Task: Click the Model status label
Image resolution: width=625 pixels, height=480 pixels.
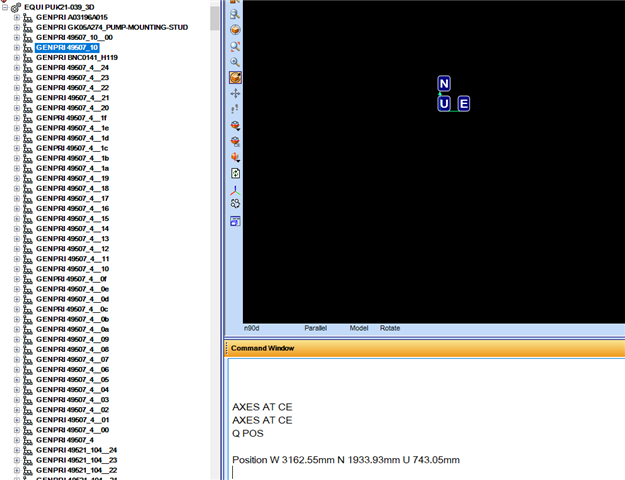Action: (x=359, y=328)
